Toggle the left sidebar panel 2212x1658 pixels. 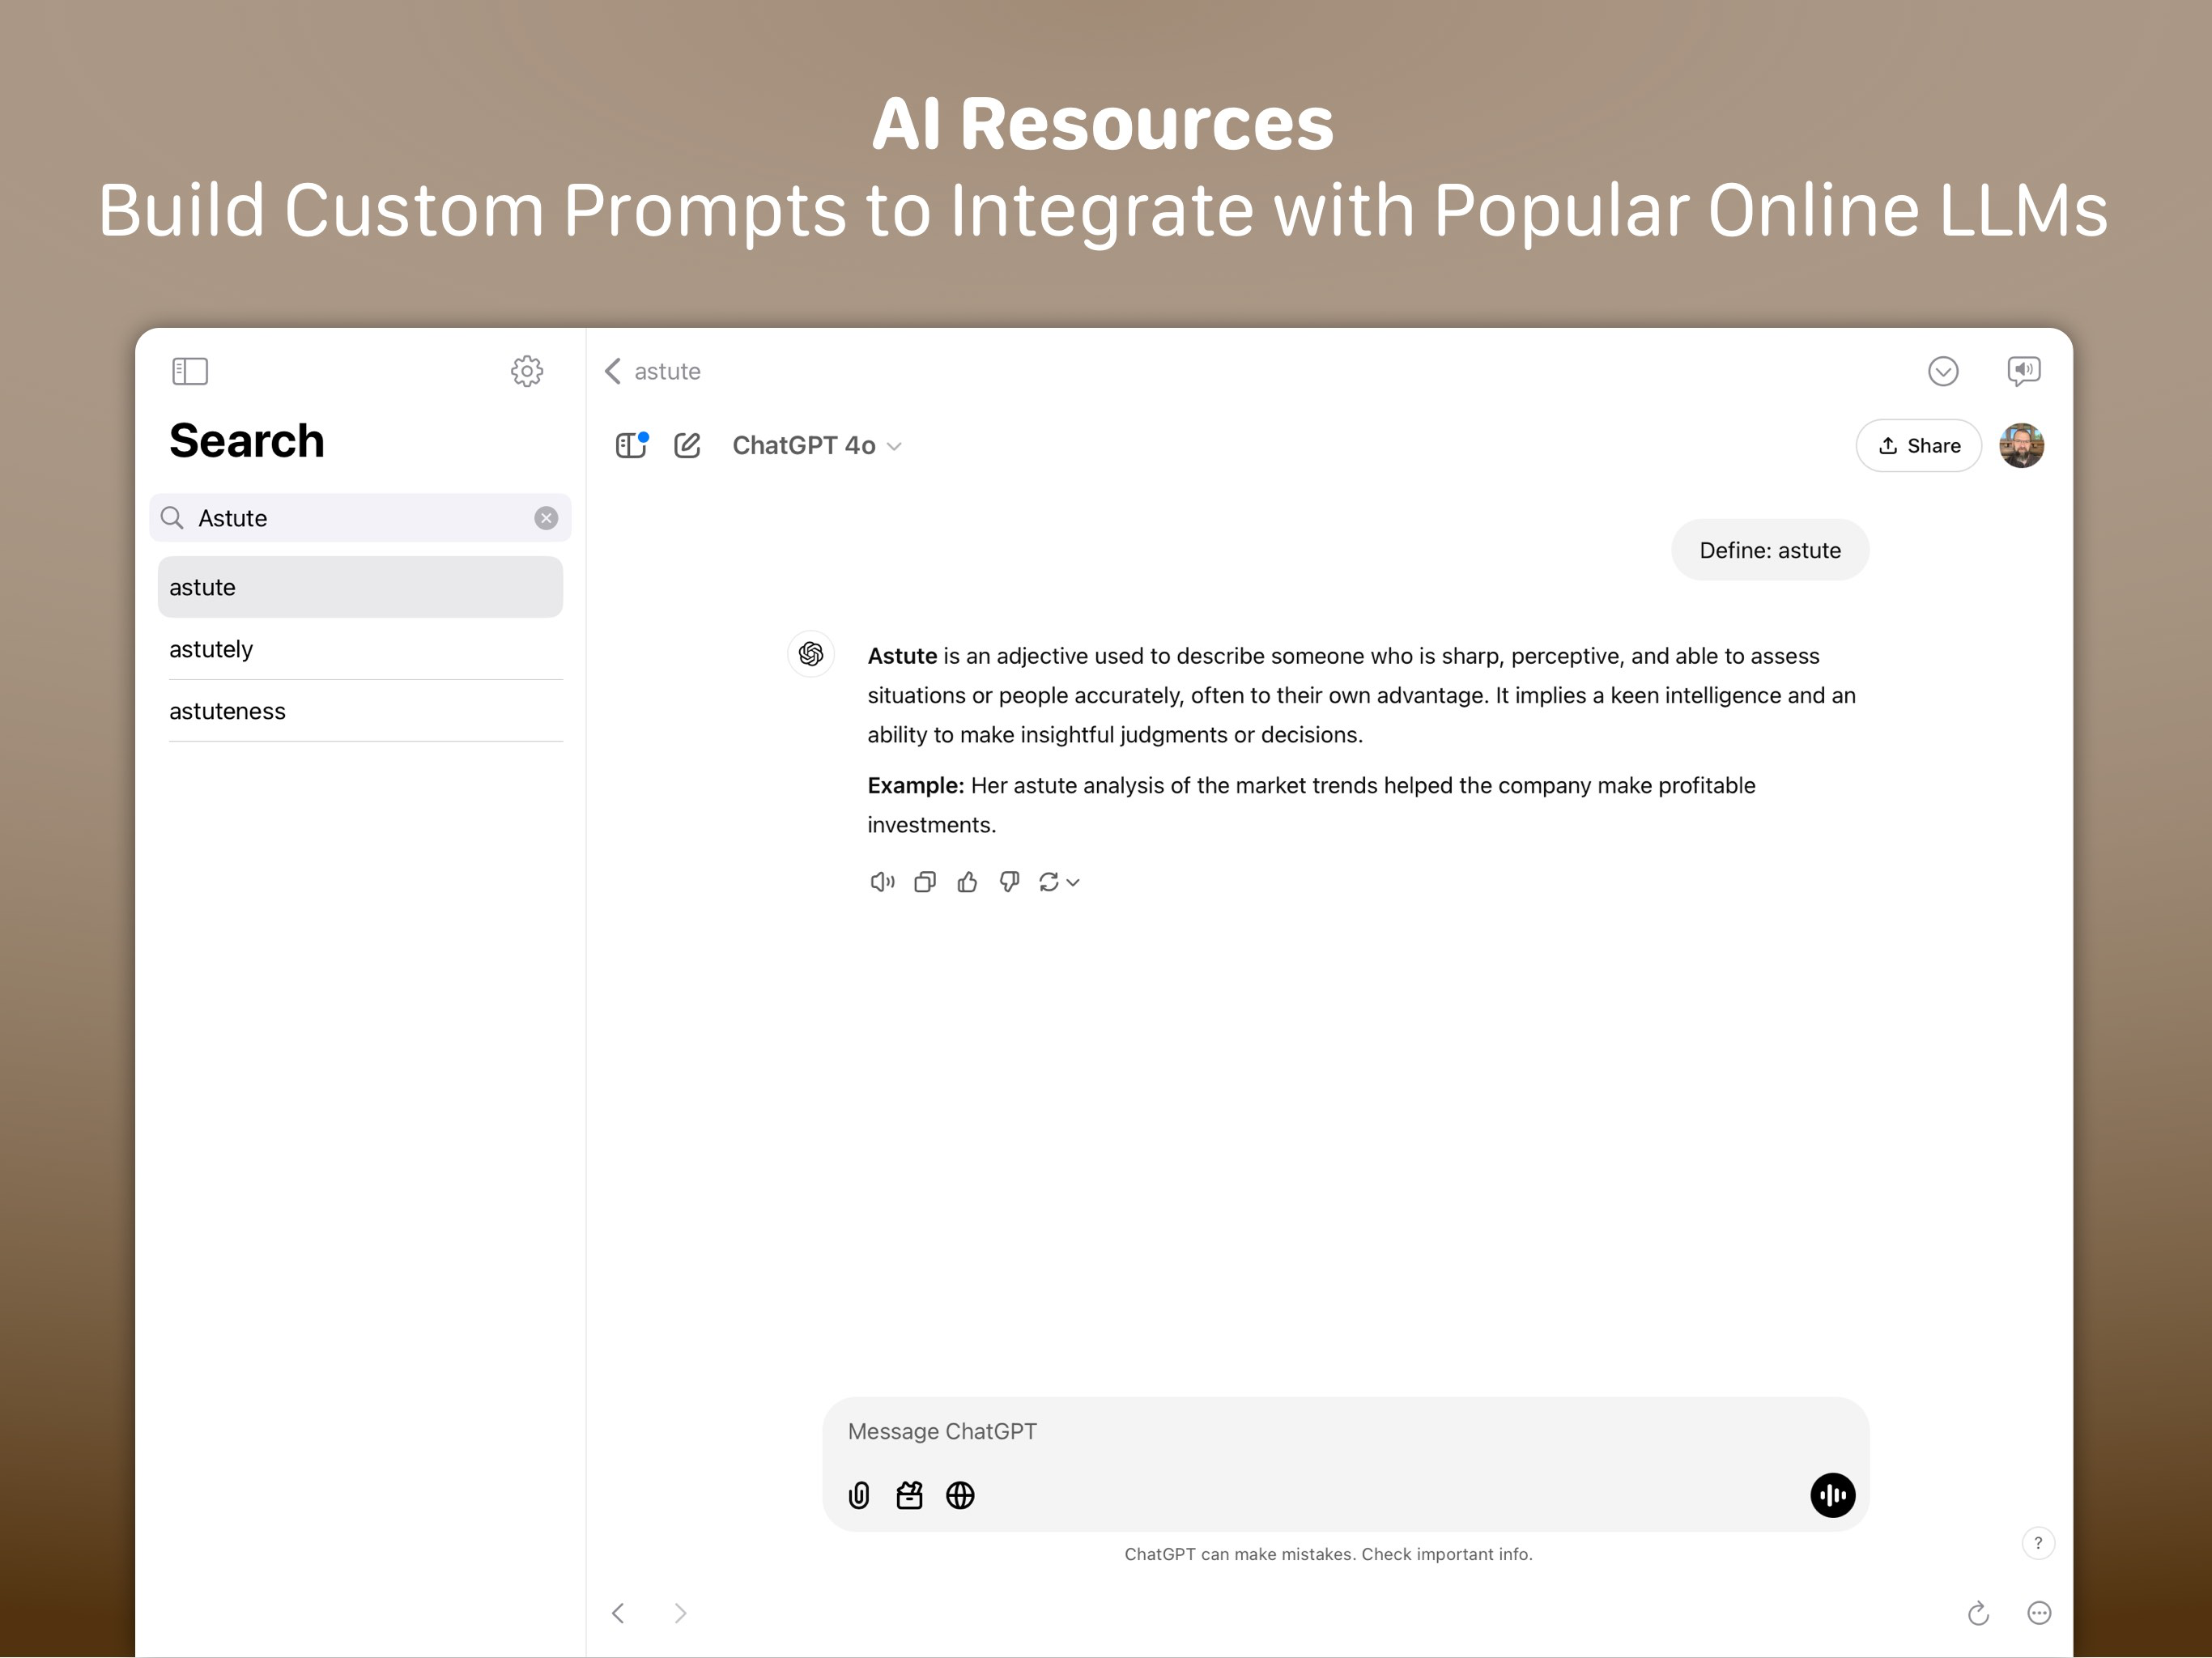click(x=189, y=371)
